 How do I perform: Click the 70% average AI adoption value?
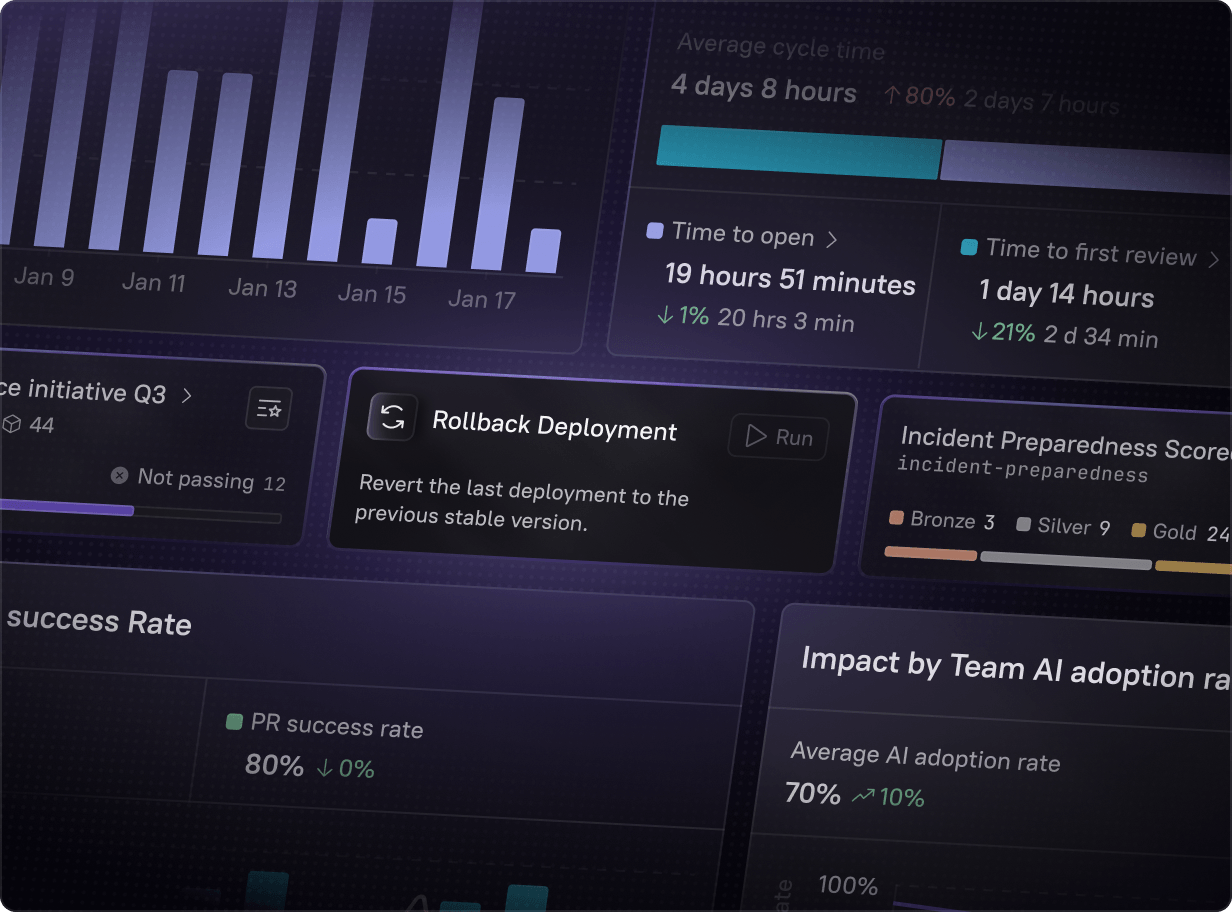tap(813, 793)
